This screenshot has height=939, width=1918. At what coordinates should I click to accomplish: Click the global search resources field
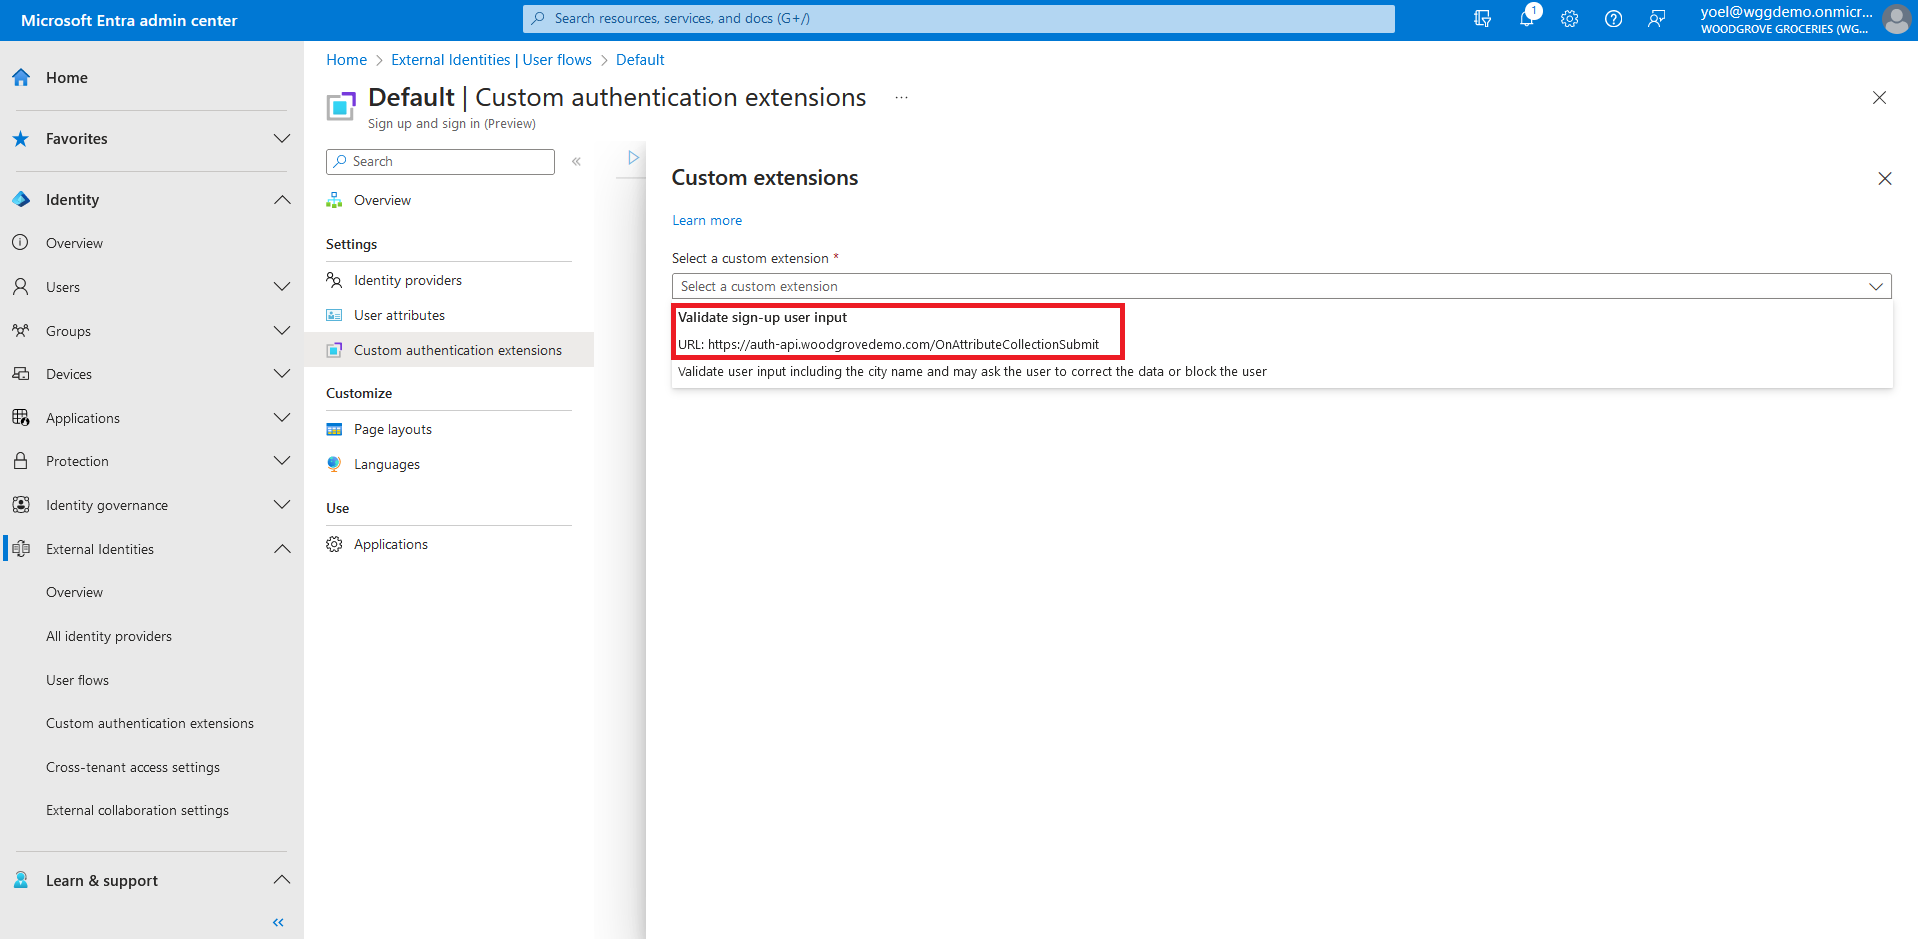[958, 19]
